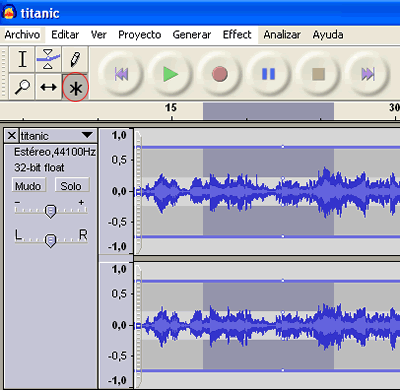Stop playback with the Stop button
This screenshot has width=400, height=390.
(318, 74)
